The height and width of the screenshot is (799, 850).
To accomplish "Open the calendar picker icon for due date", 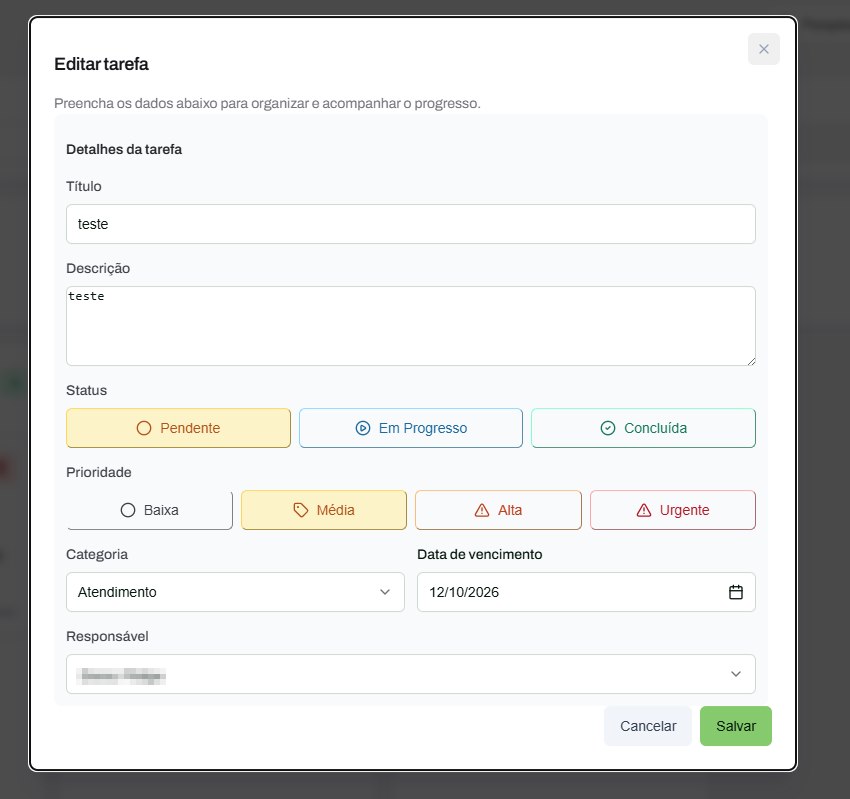I will pos(736,592).
